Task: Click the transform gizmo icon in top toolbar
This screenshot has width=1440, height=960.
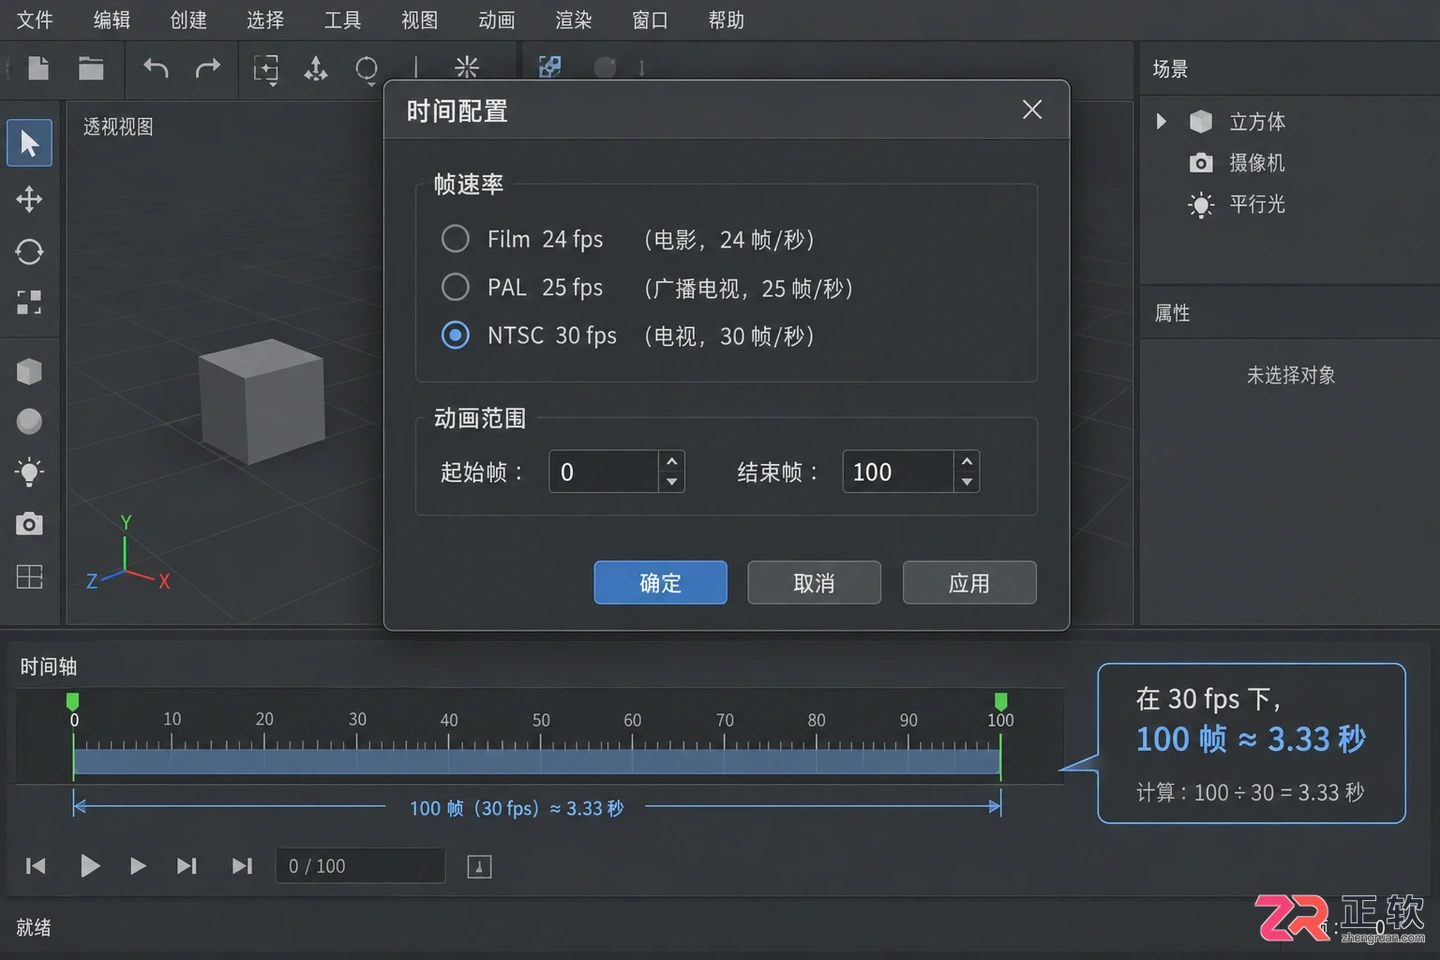Action: (316, 68)
